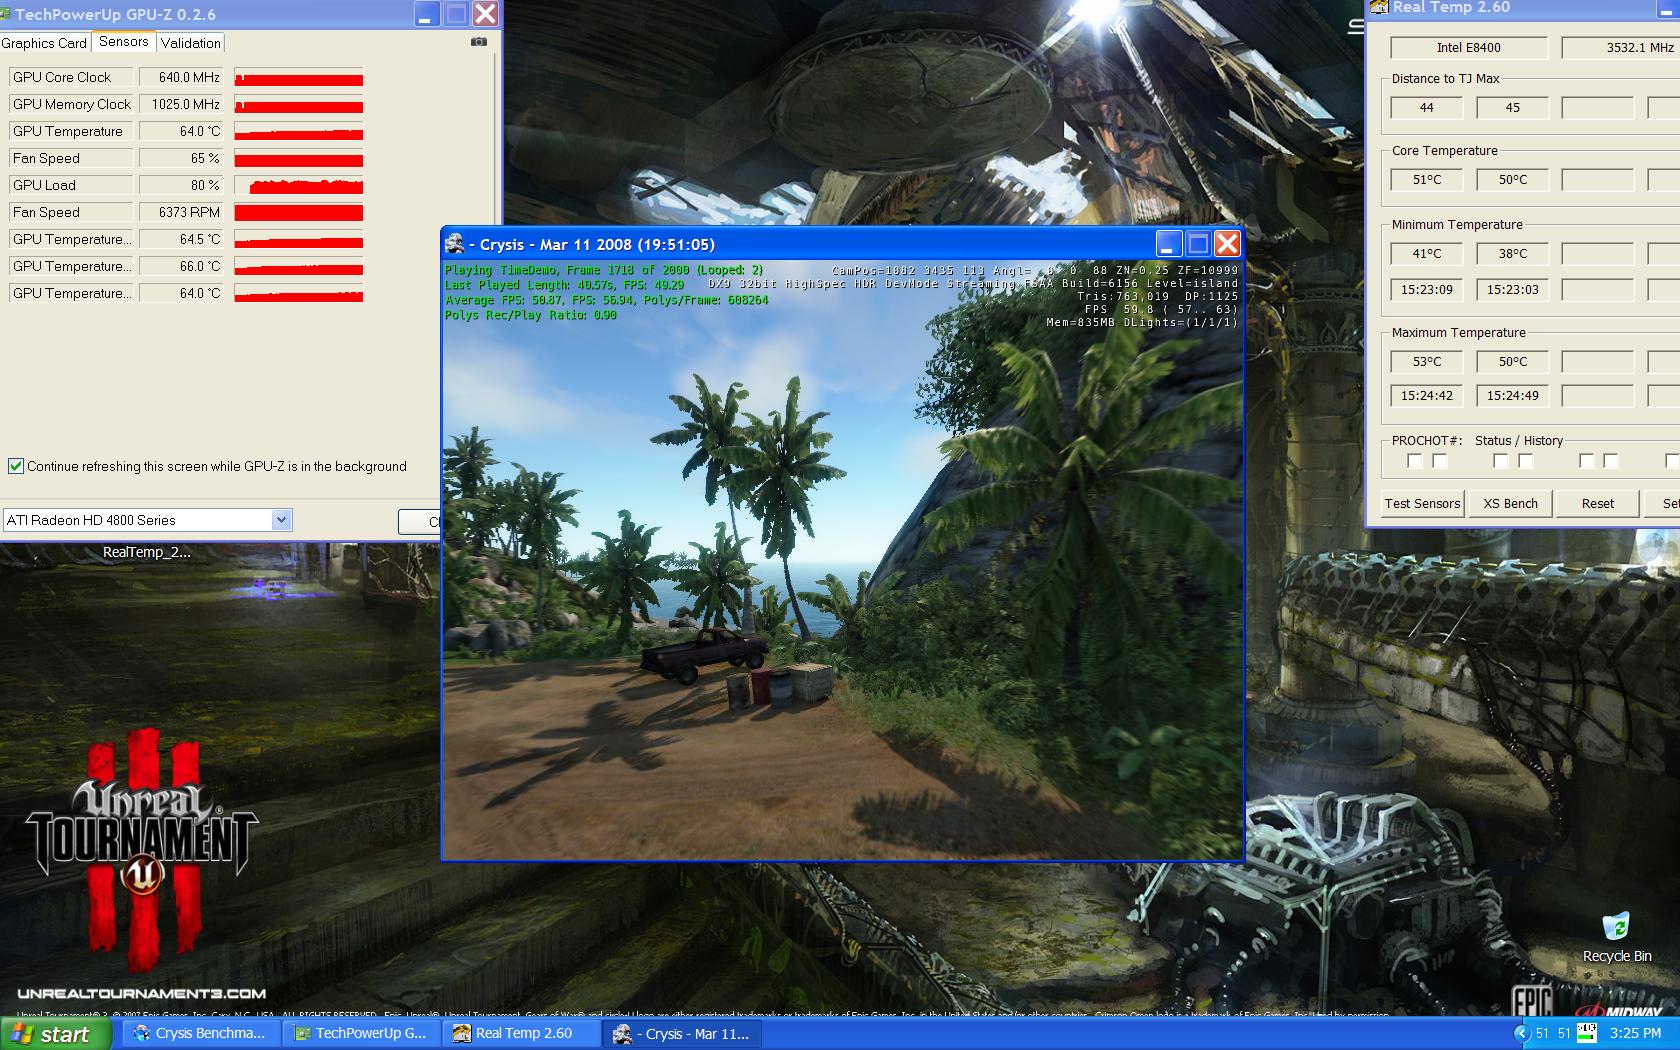Open the Validation tab in GPU-Z
The image size is (1680, 1050).
(x=190, y=43)
